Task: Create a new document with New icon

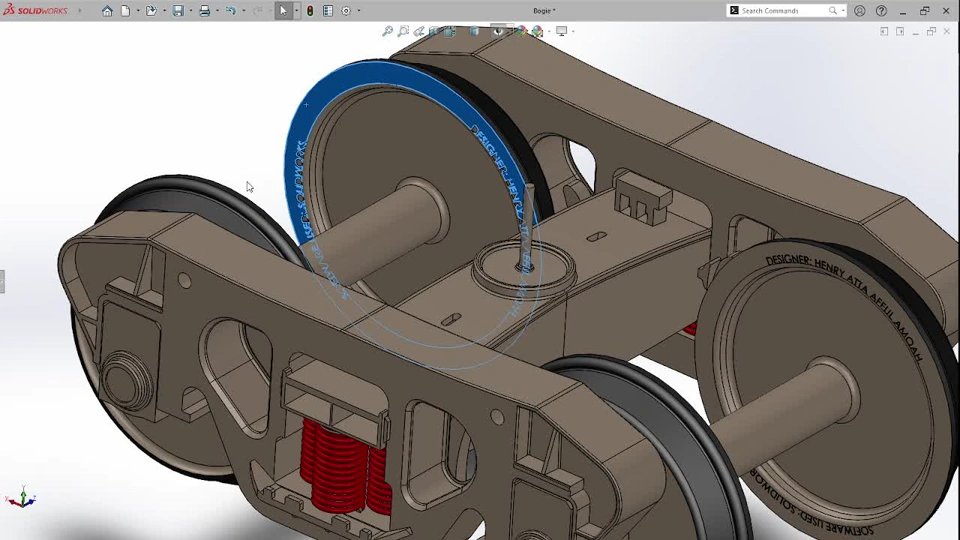Action: pos(126,11)
